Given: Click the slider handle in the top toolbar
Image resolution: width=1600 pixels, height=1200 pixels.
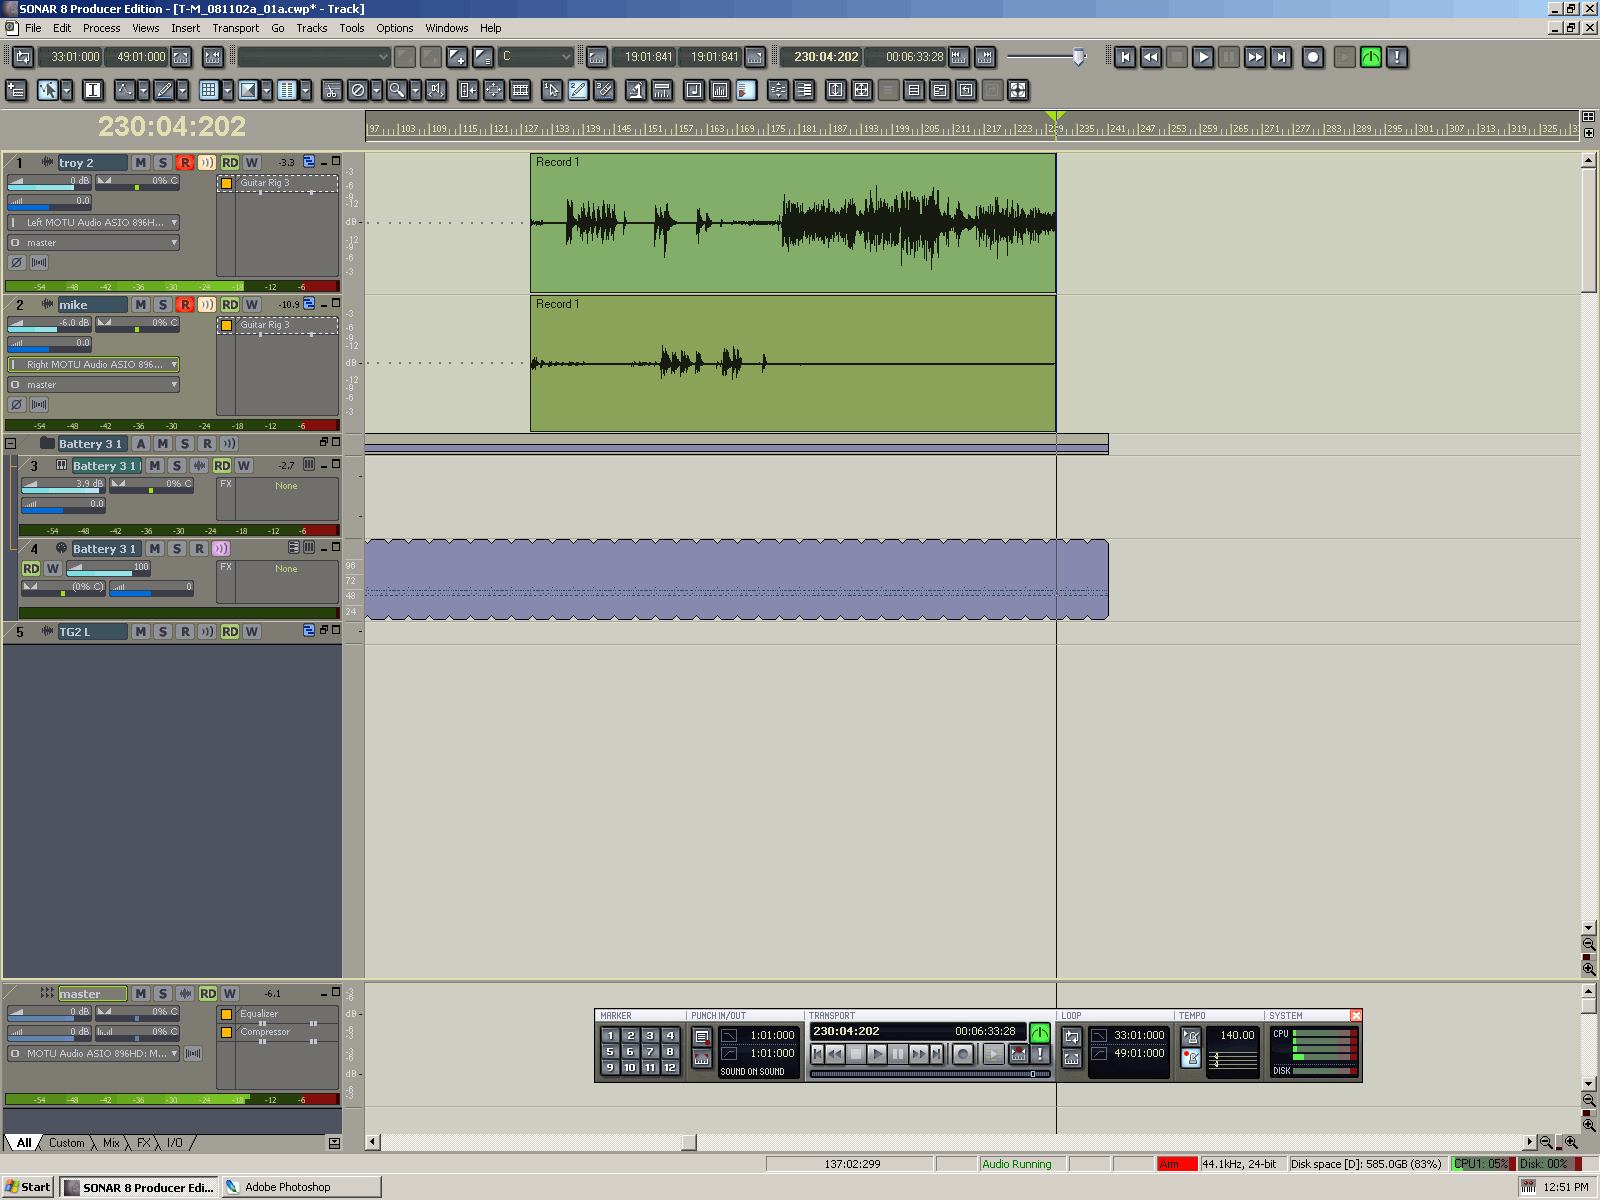Looking at the screenshot, I should (x=1079, y=57).
